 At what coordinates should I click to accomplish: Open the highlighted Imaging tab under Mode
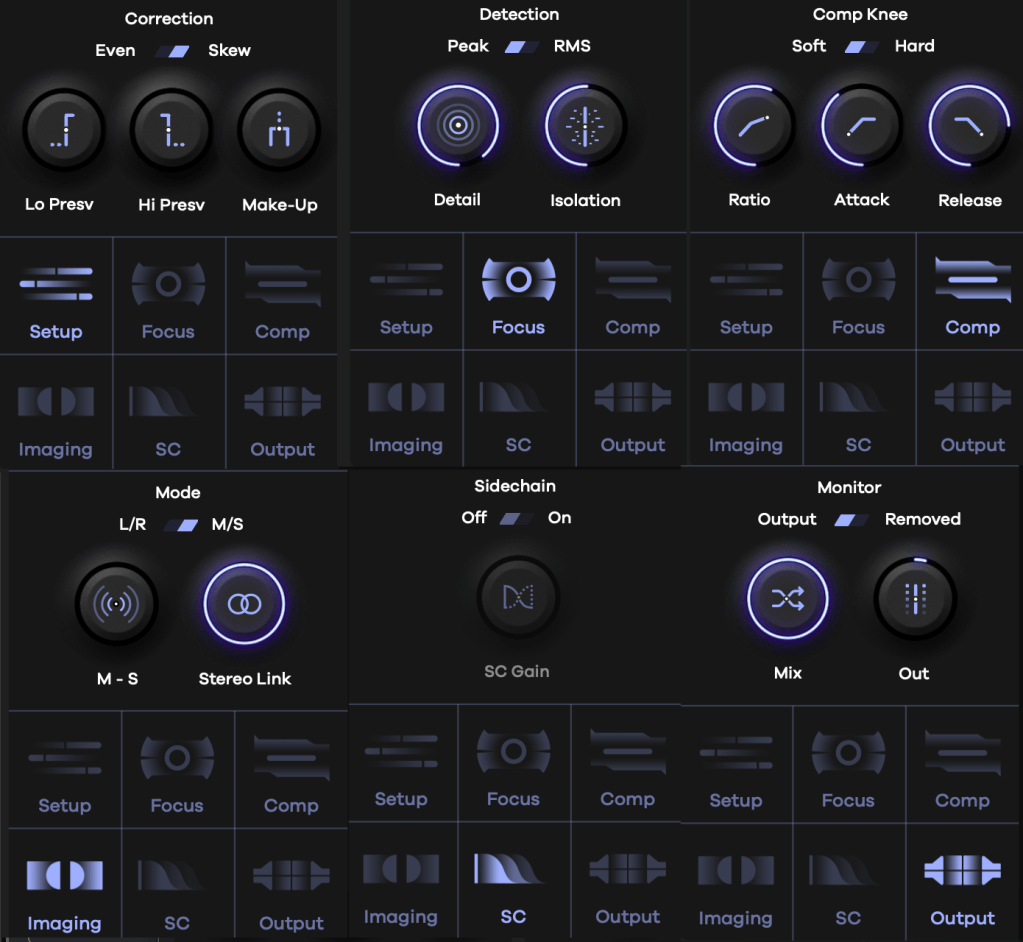click(64, 888)
